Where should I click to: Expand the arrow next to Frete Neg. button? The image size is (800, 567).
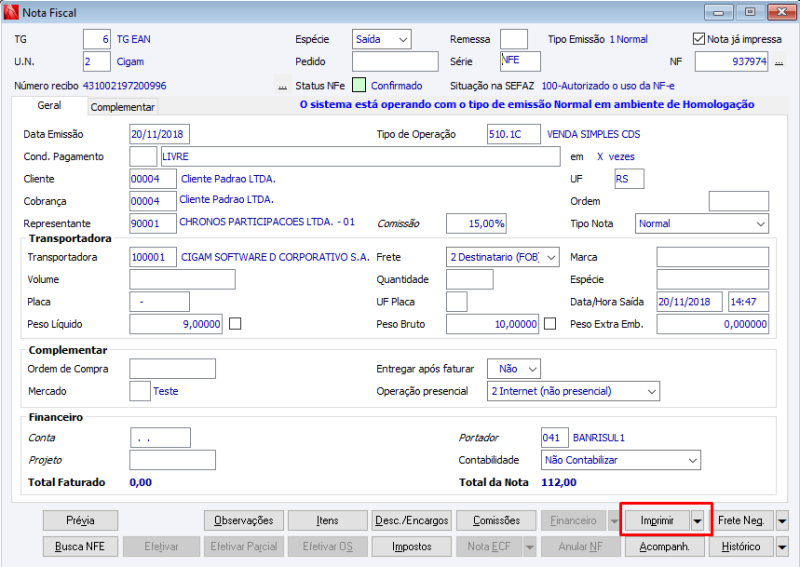pyautogui.click(x=782, y=521)
